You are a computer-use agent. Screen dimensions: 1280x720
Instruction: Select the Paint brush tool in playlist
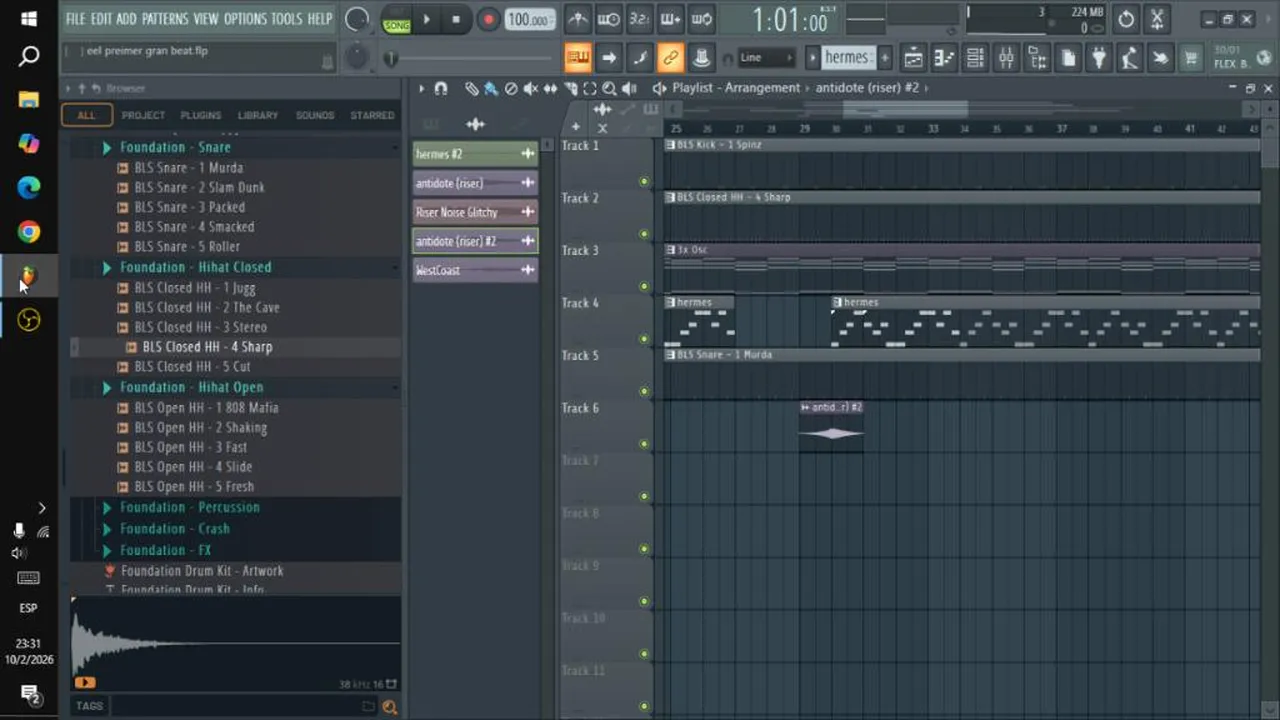(491, 89)
